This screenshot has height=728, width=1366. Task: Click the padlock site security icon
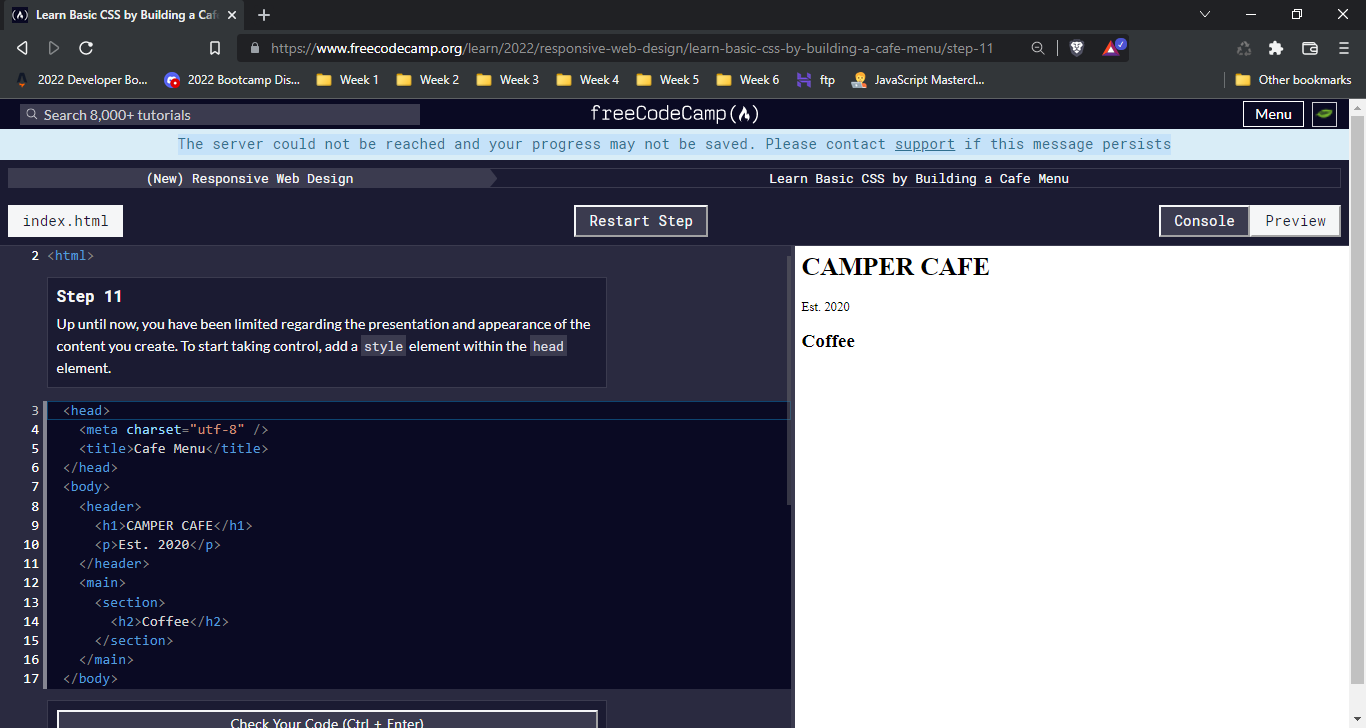(x=256, y=47)
